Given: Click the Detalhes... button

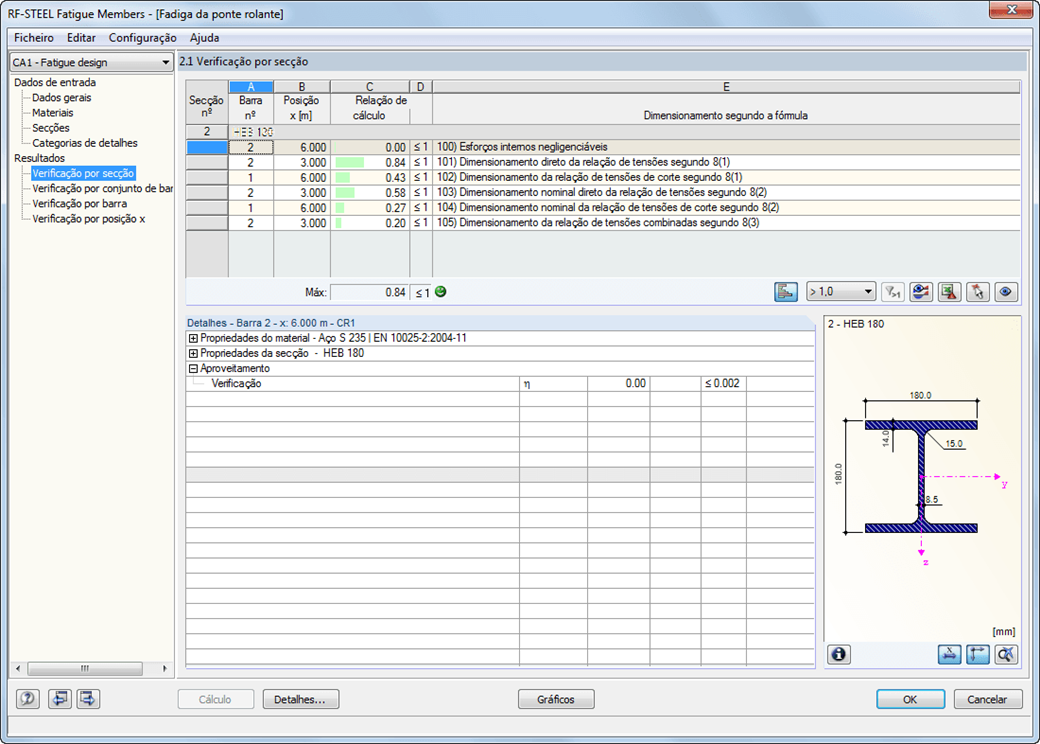Looking at the screenshot, I should (x=300, y=699).
